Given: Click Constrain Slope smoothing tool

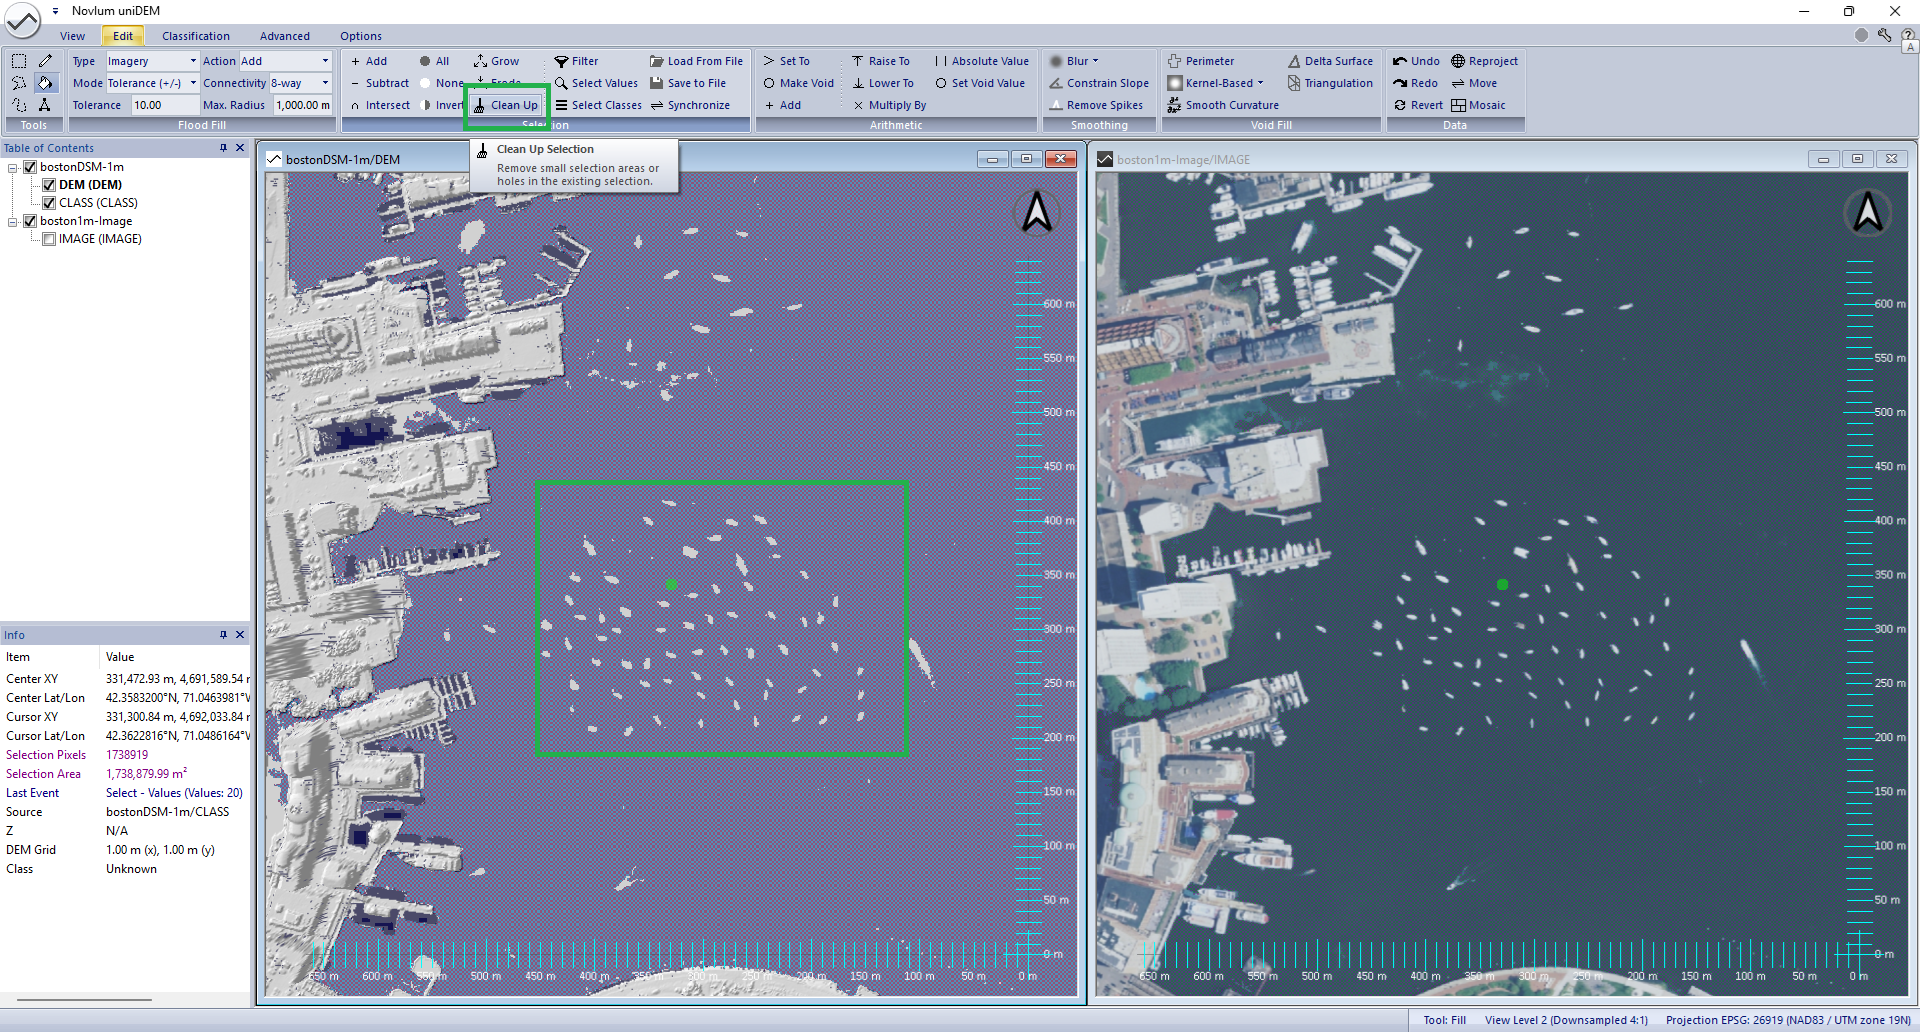Looking at the screenshot, I should [1098, 83].
